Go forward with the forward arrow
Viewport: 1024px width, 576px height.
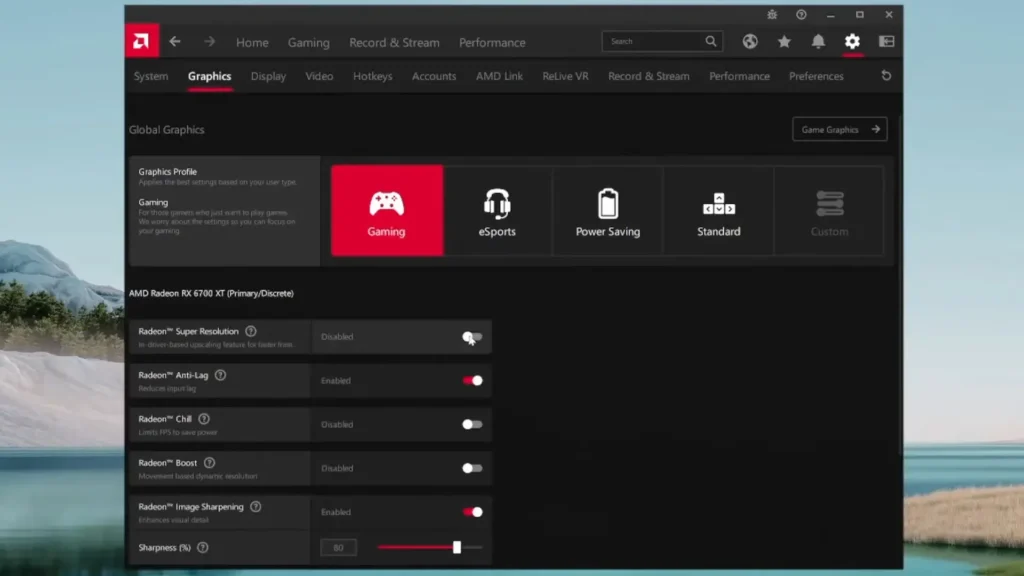[x=209, y=41]
